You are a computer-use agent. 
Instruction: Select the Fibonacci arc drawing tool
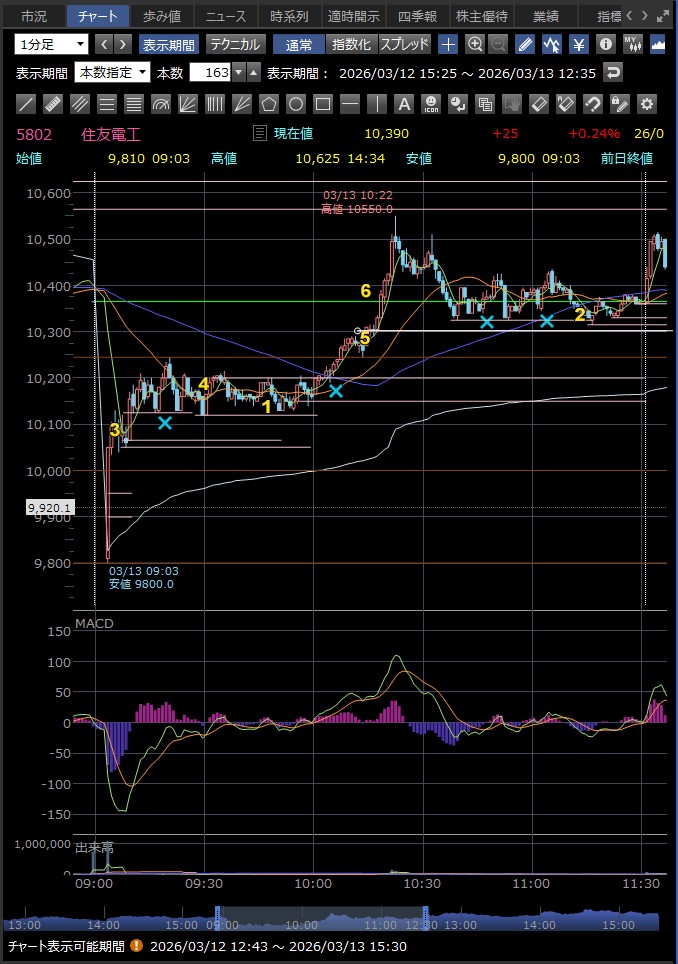[x=161, y=103]
